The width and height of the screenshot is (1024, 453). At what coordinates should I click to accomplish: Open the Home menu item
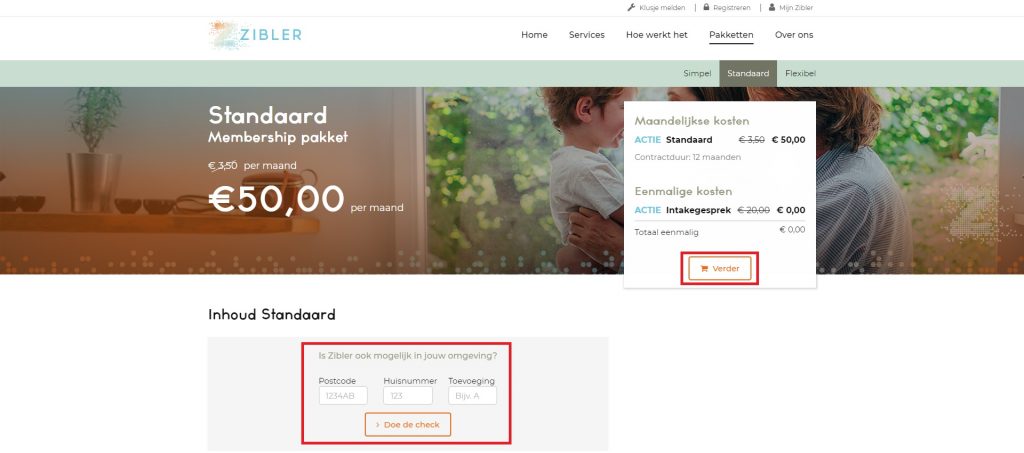point(534,35)
